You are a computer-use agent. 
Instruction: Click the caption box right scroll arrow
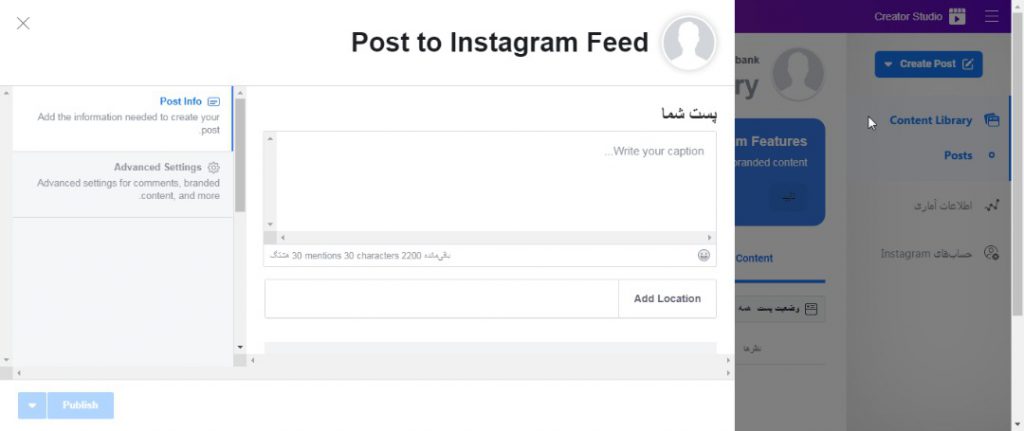[709, 238]
